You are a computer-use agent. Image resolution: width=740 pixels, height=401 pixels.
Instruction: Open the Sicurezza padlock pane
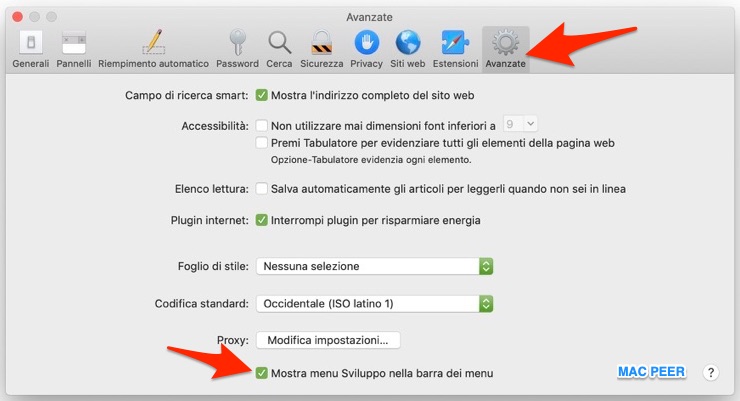(x=322, y=49)
